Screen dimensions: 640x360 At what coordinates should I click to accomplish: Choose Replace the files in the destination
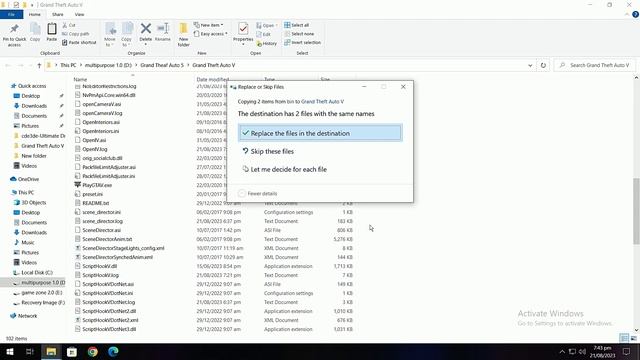[x=320, y=133]
